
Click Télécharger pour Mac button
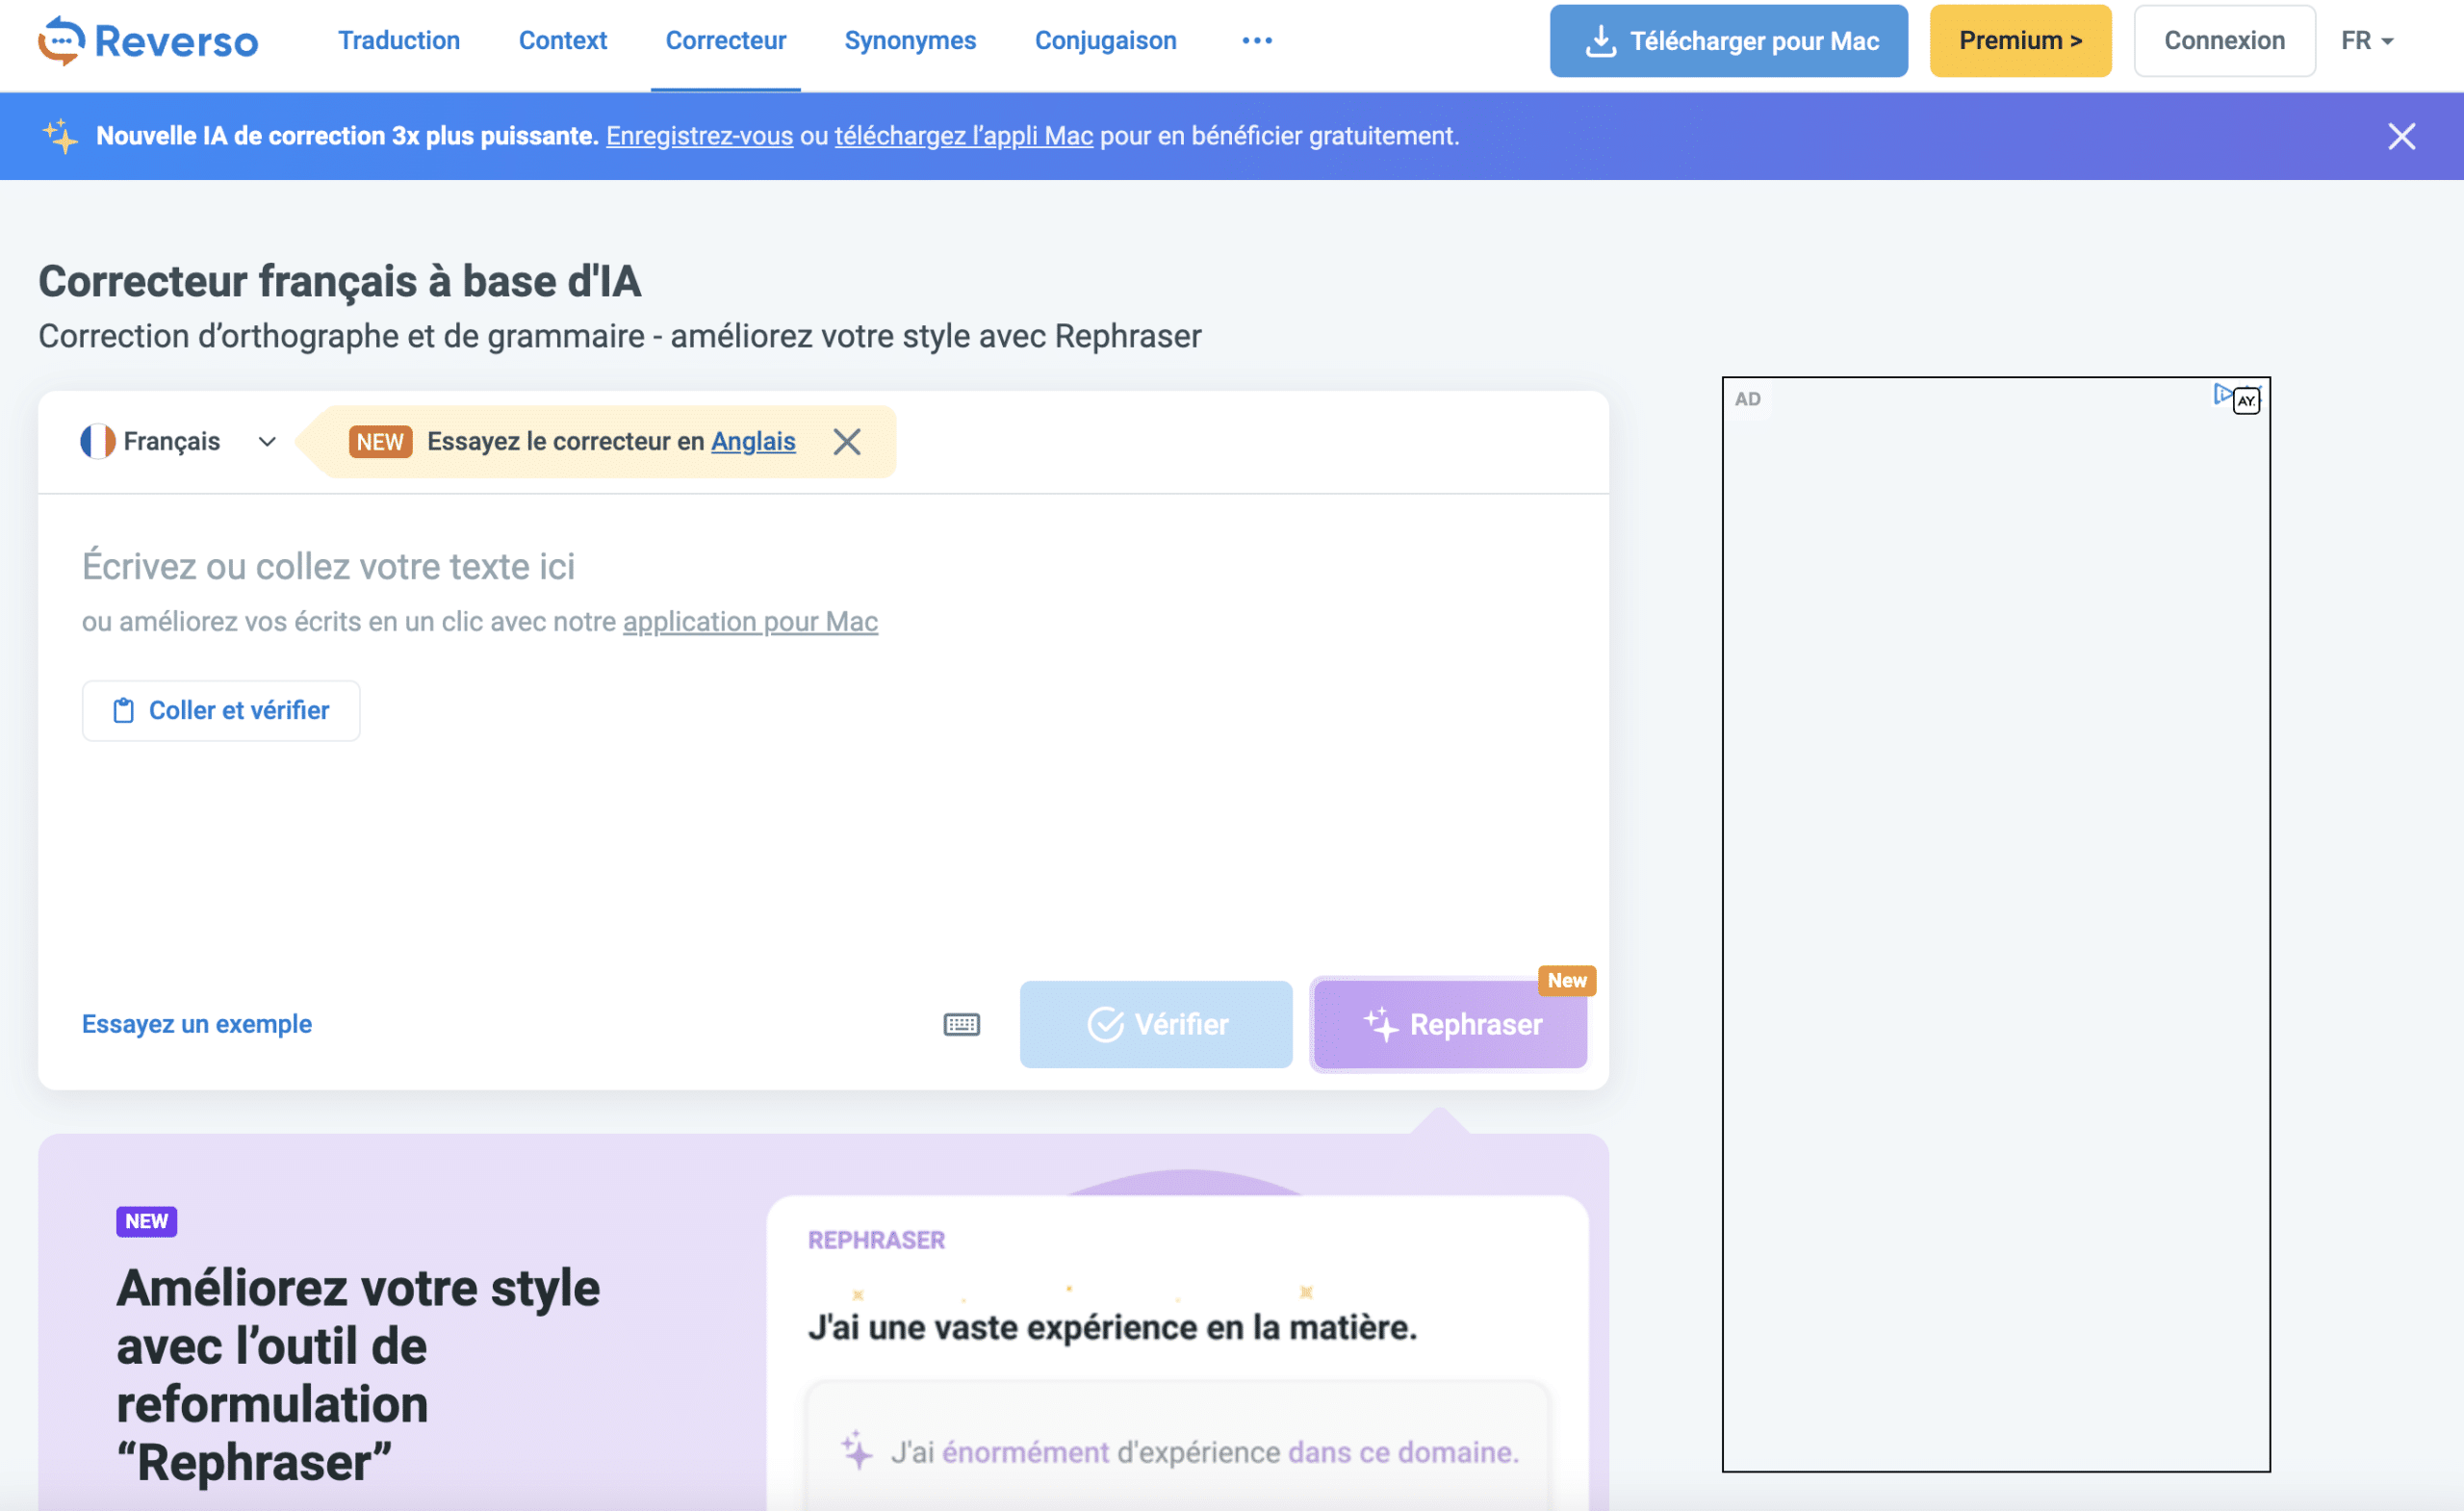pos(1728,41)
